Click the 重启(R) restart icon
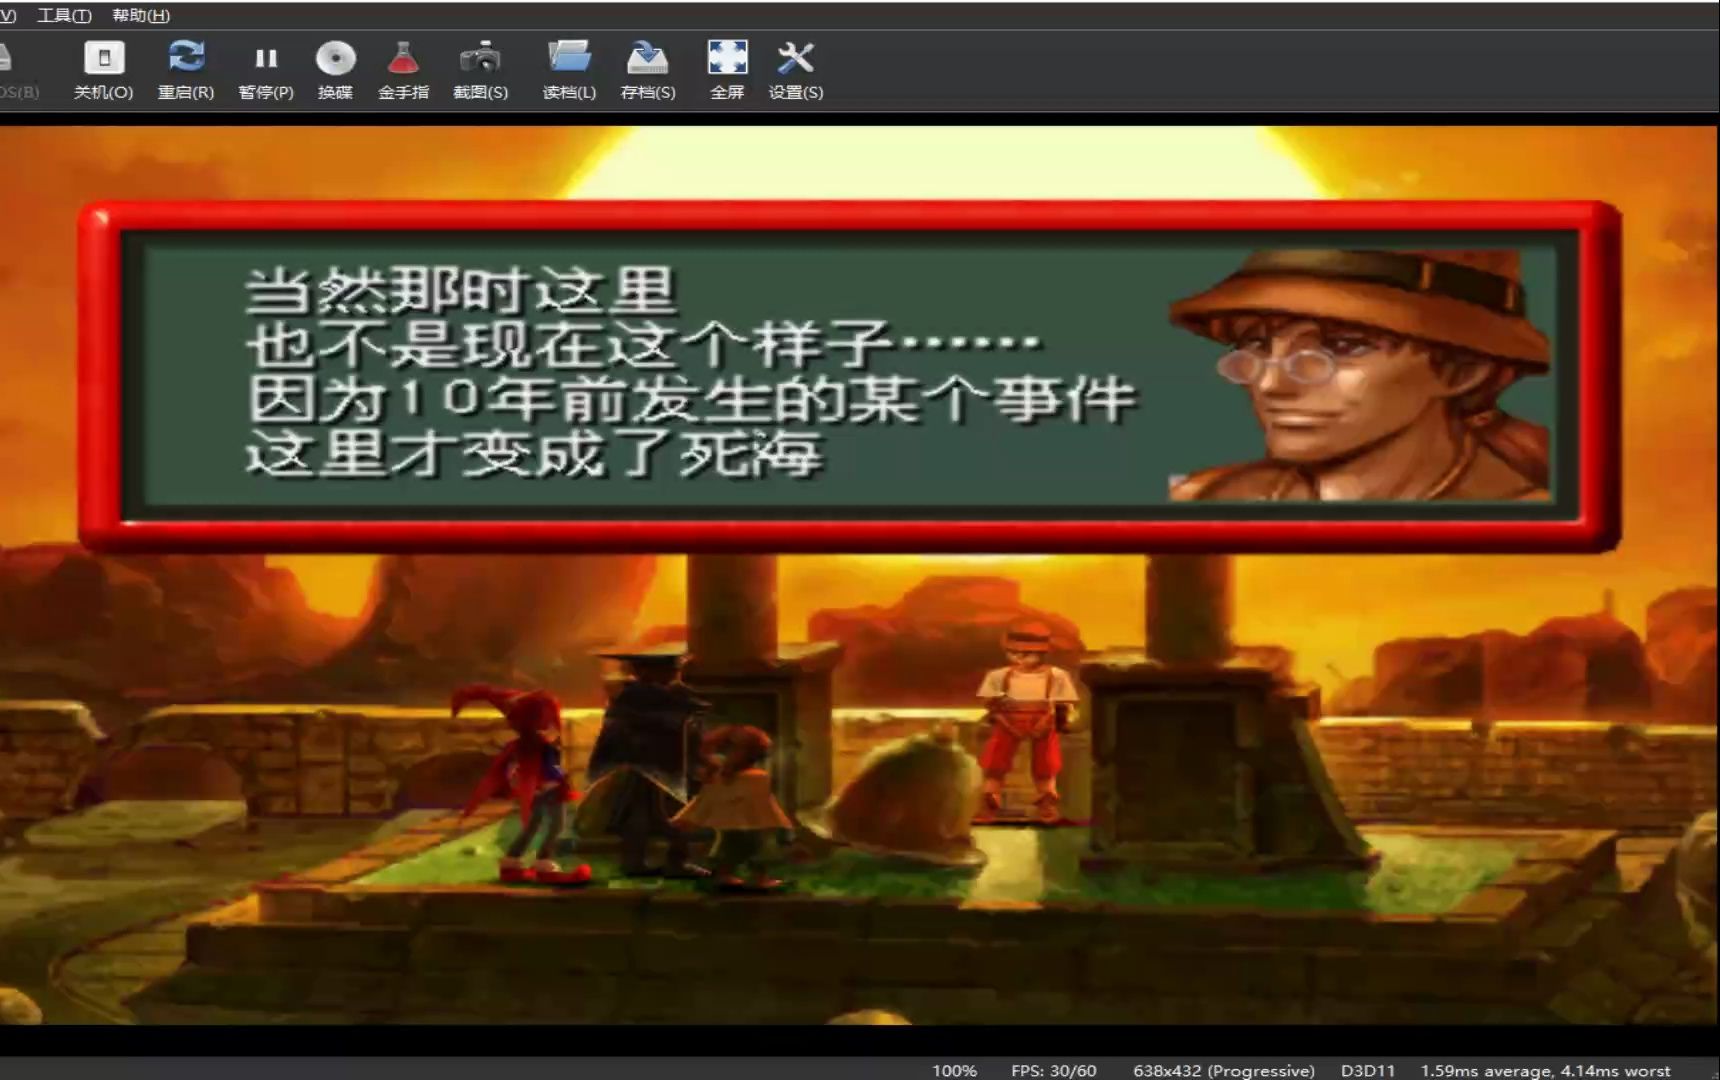This screenshot has height=1080, width=1720. [x=186, y=57]
